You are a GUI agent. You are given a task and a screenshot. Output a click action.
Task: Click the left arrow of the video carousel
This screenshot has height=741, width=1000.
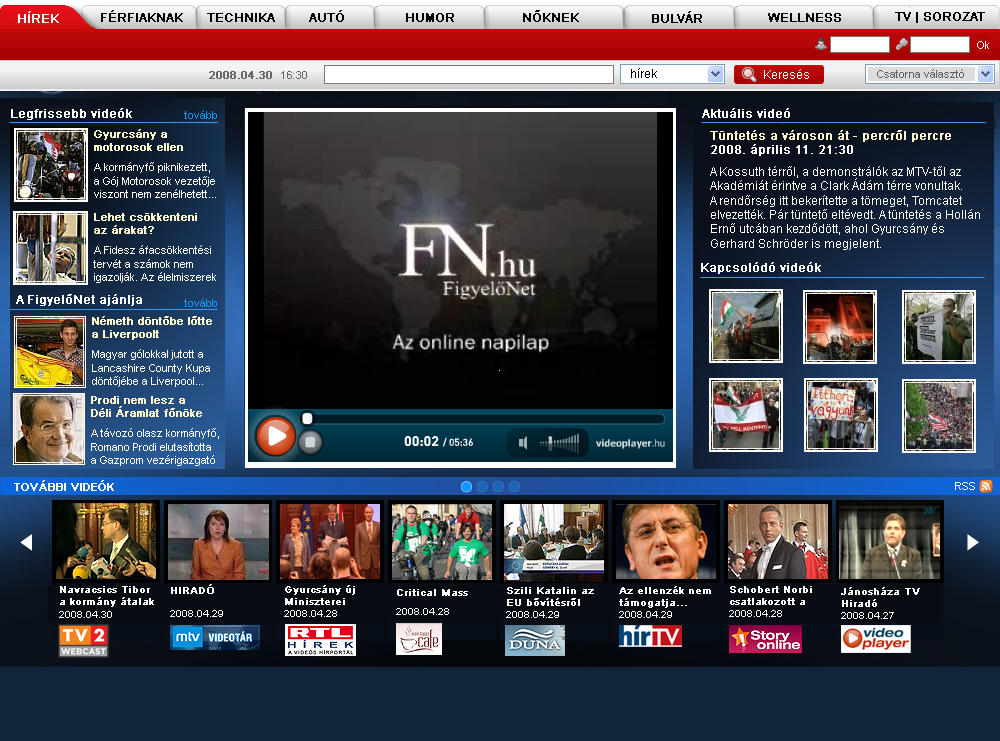pyautogui.click(x=27, y=542)
